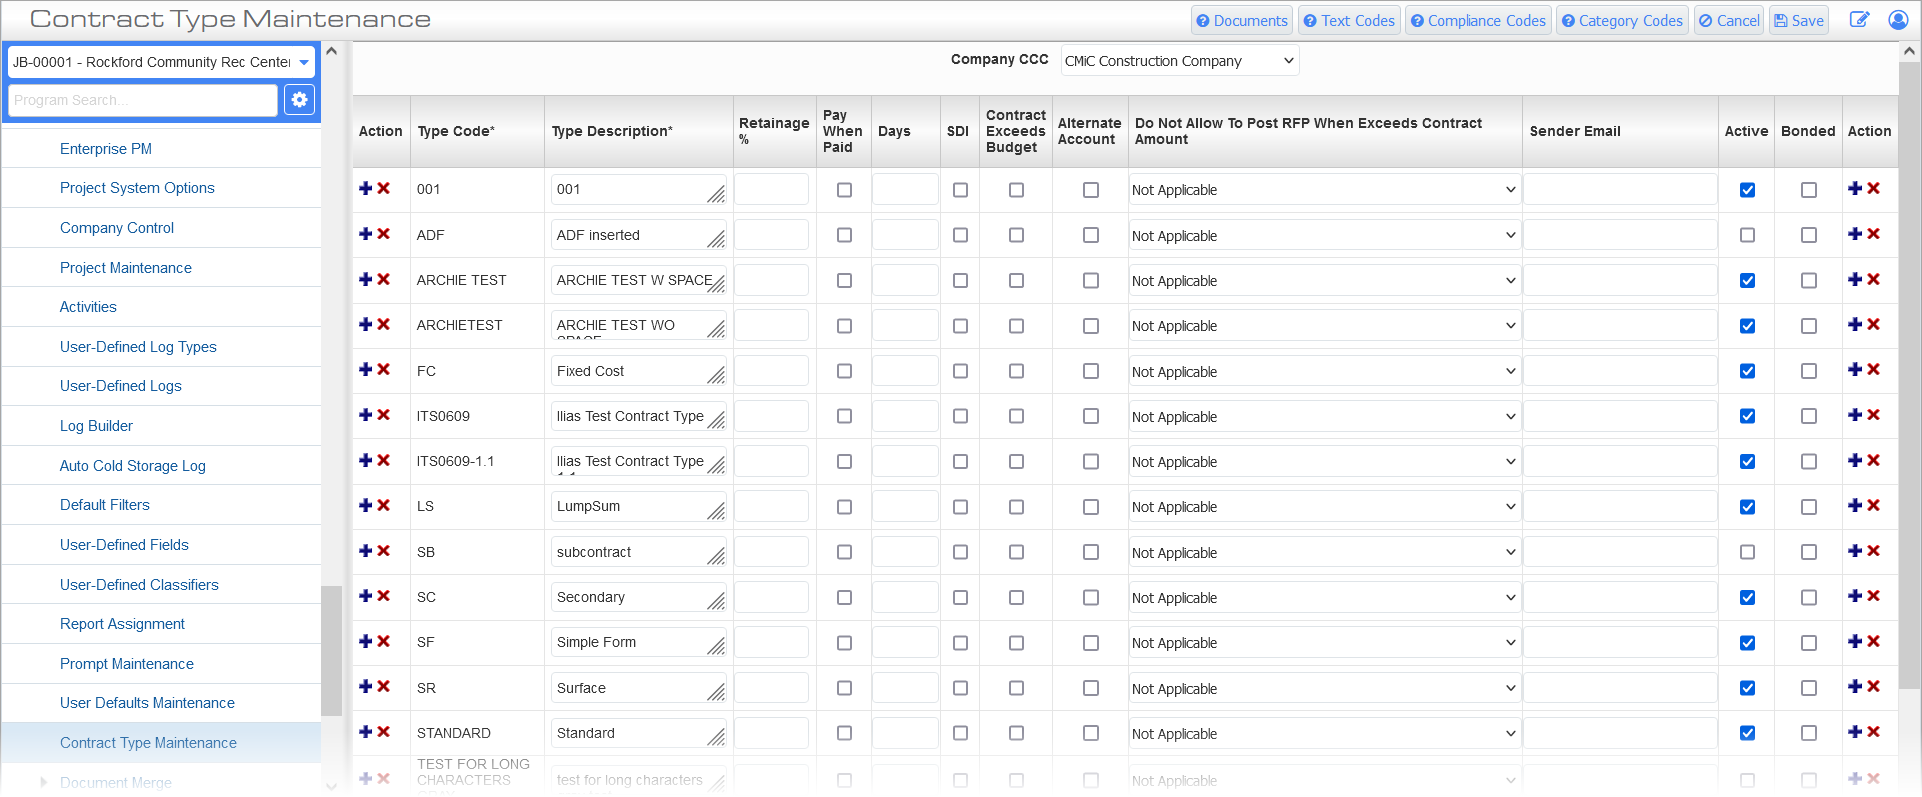Toggle Active checkbox for ADF row

1747,235
